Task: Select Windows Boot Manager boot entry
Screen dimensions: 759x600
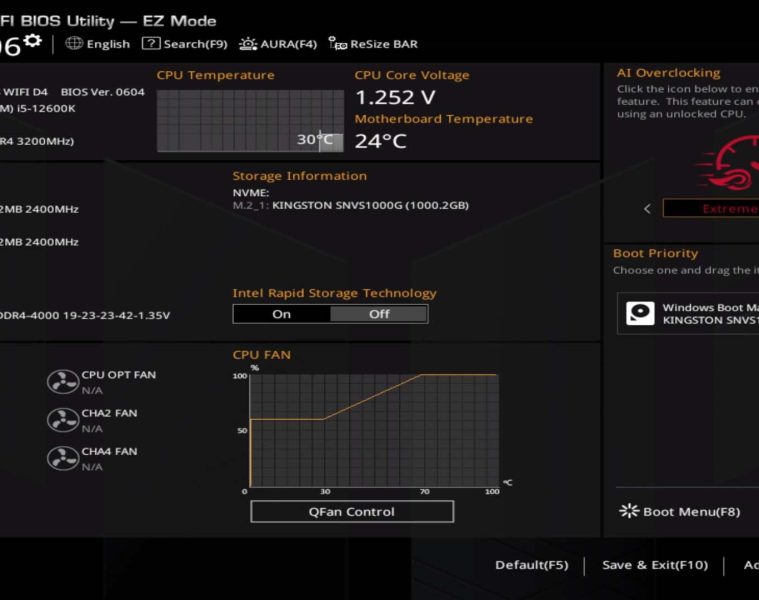Action: (688, 314)
